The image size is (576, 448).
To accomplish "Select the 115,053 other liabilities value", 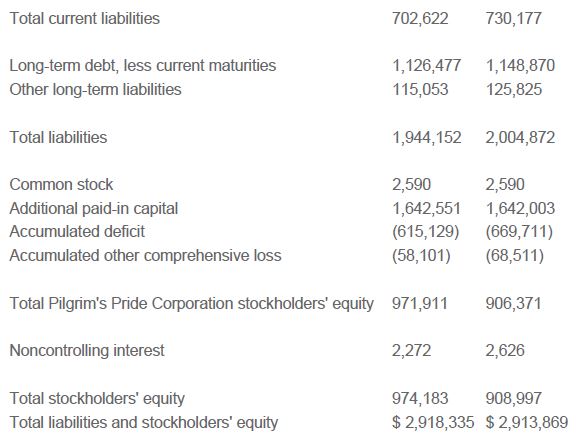I will pos(420,90).
